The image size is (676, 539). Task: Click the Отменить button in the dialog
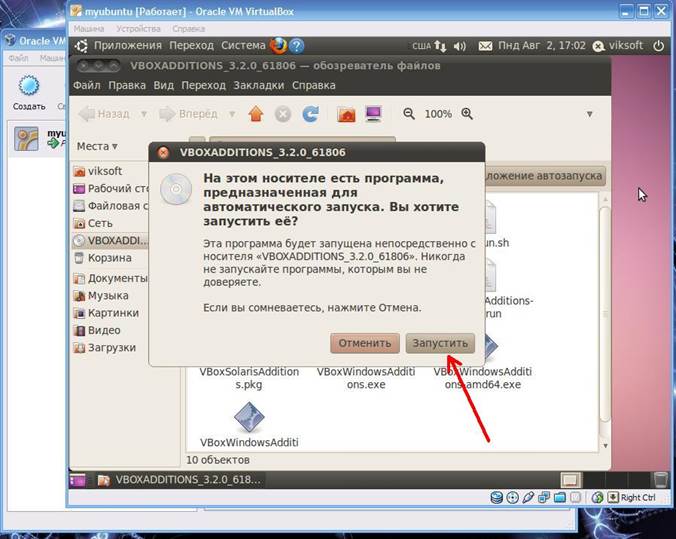point(365,343)
